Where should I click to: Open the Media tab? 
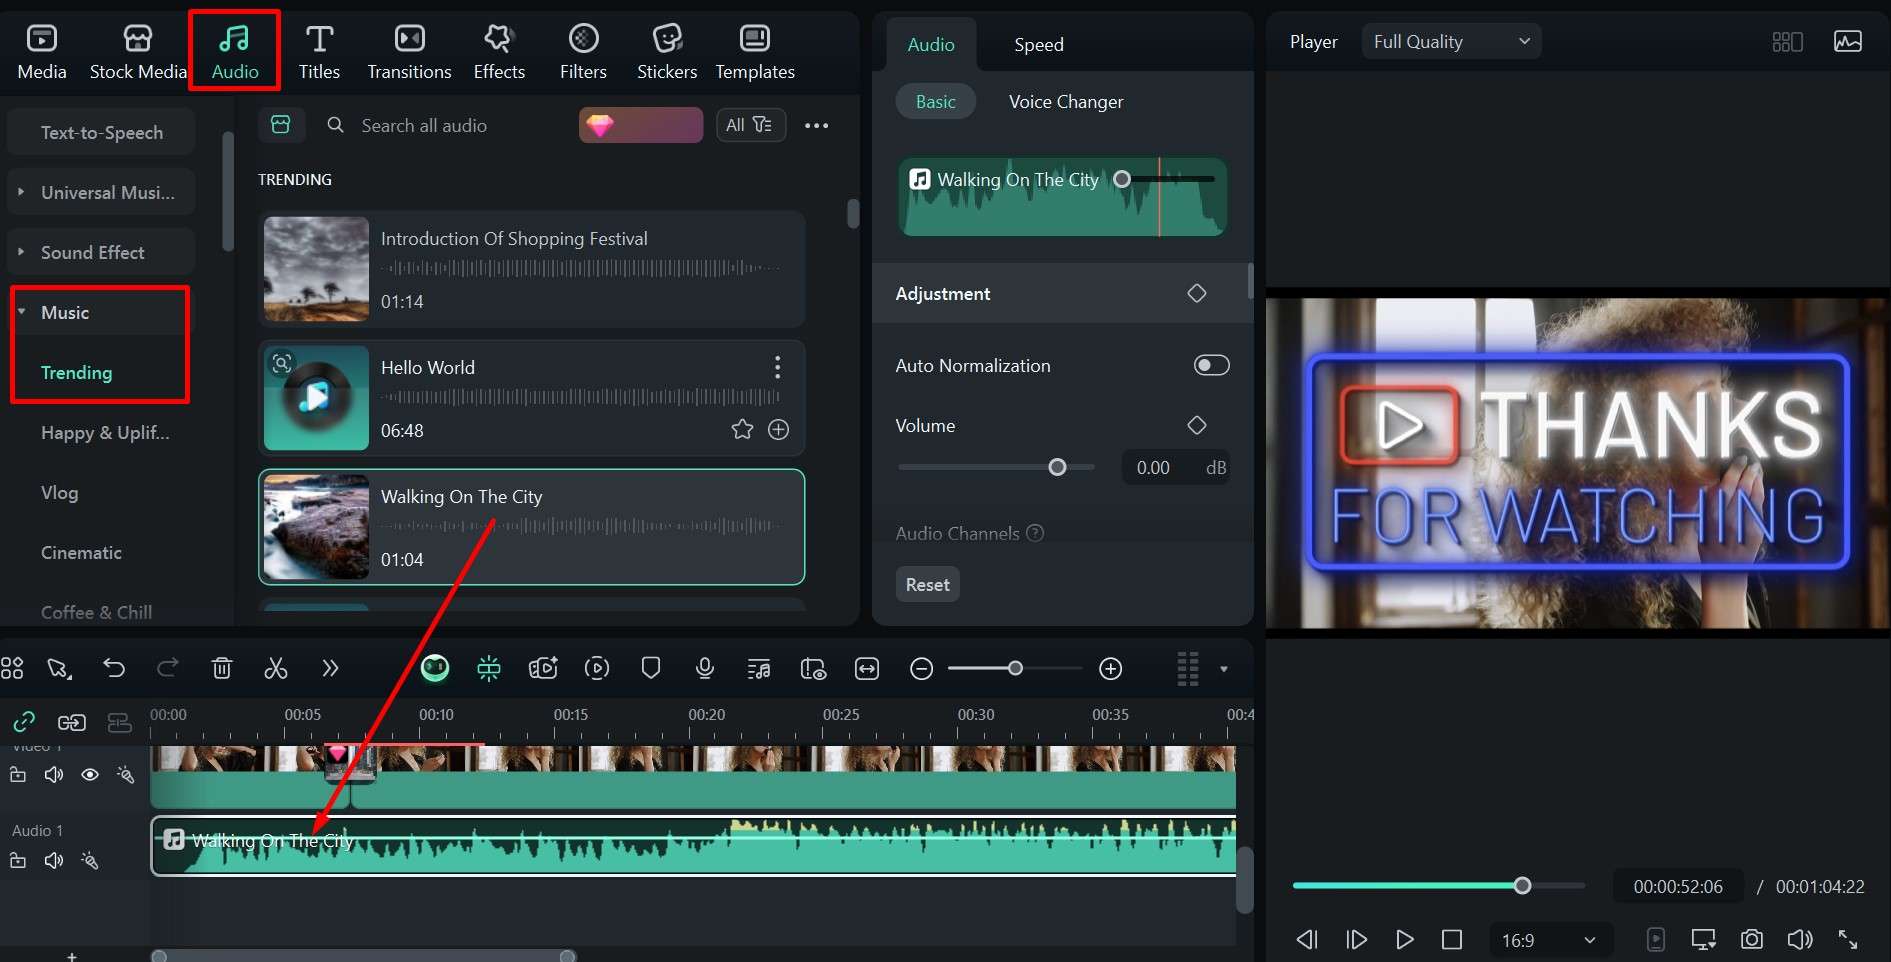(42, 52)
